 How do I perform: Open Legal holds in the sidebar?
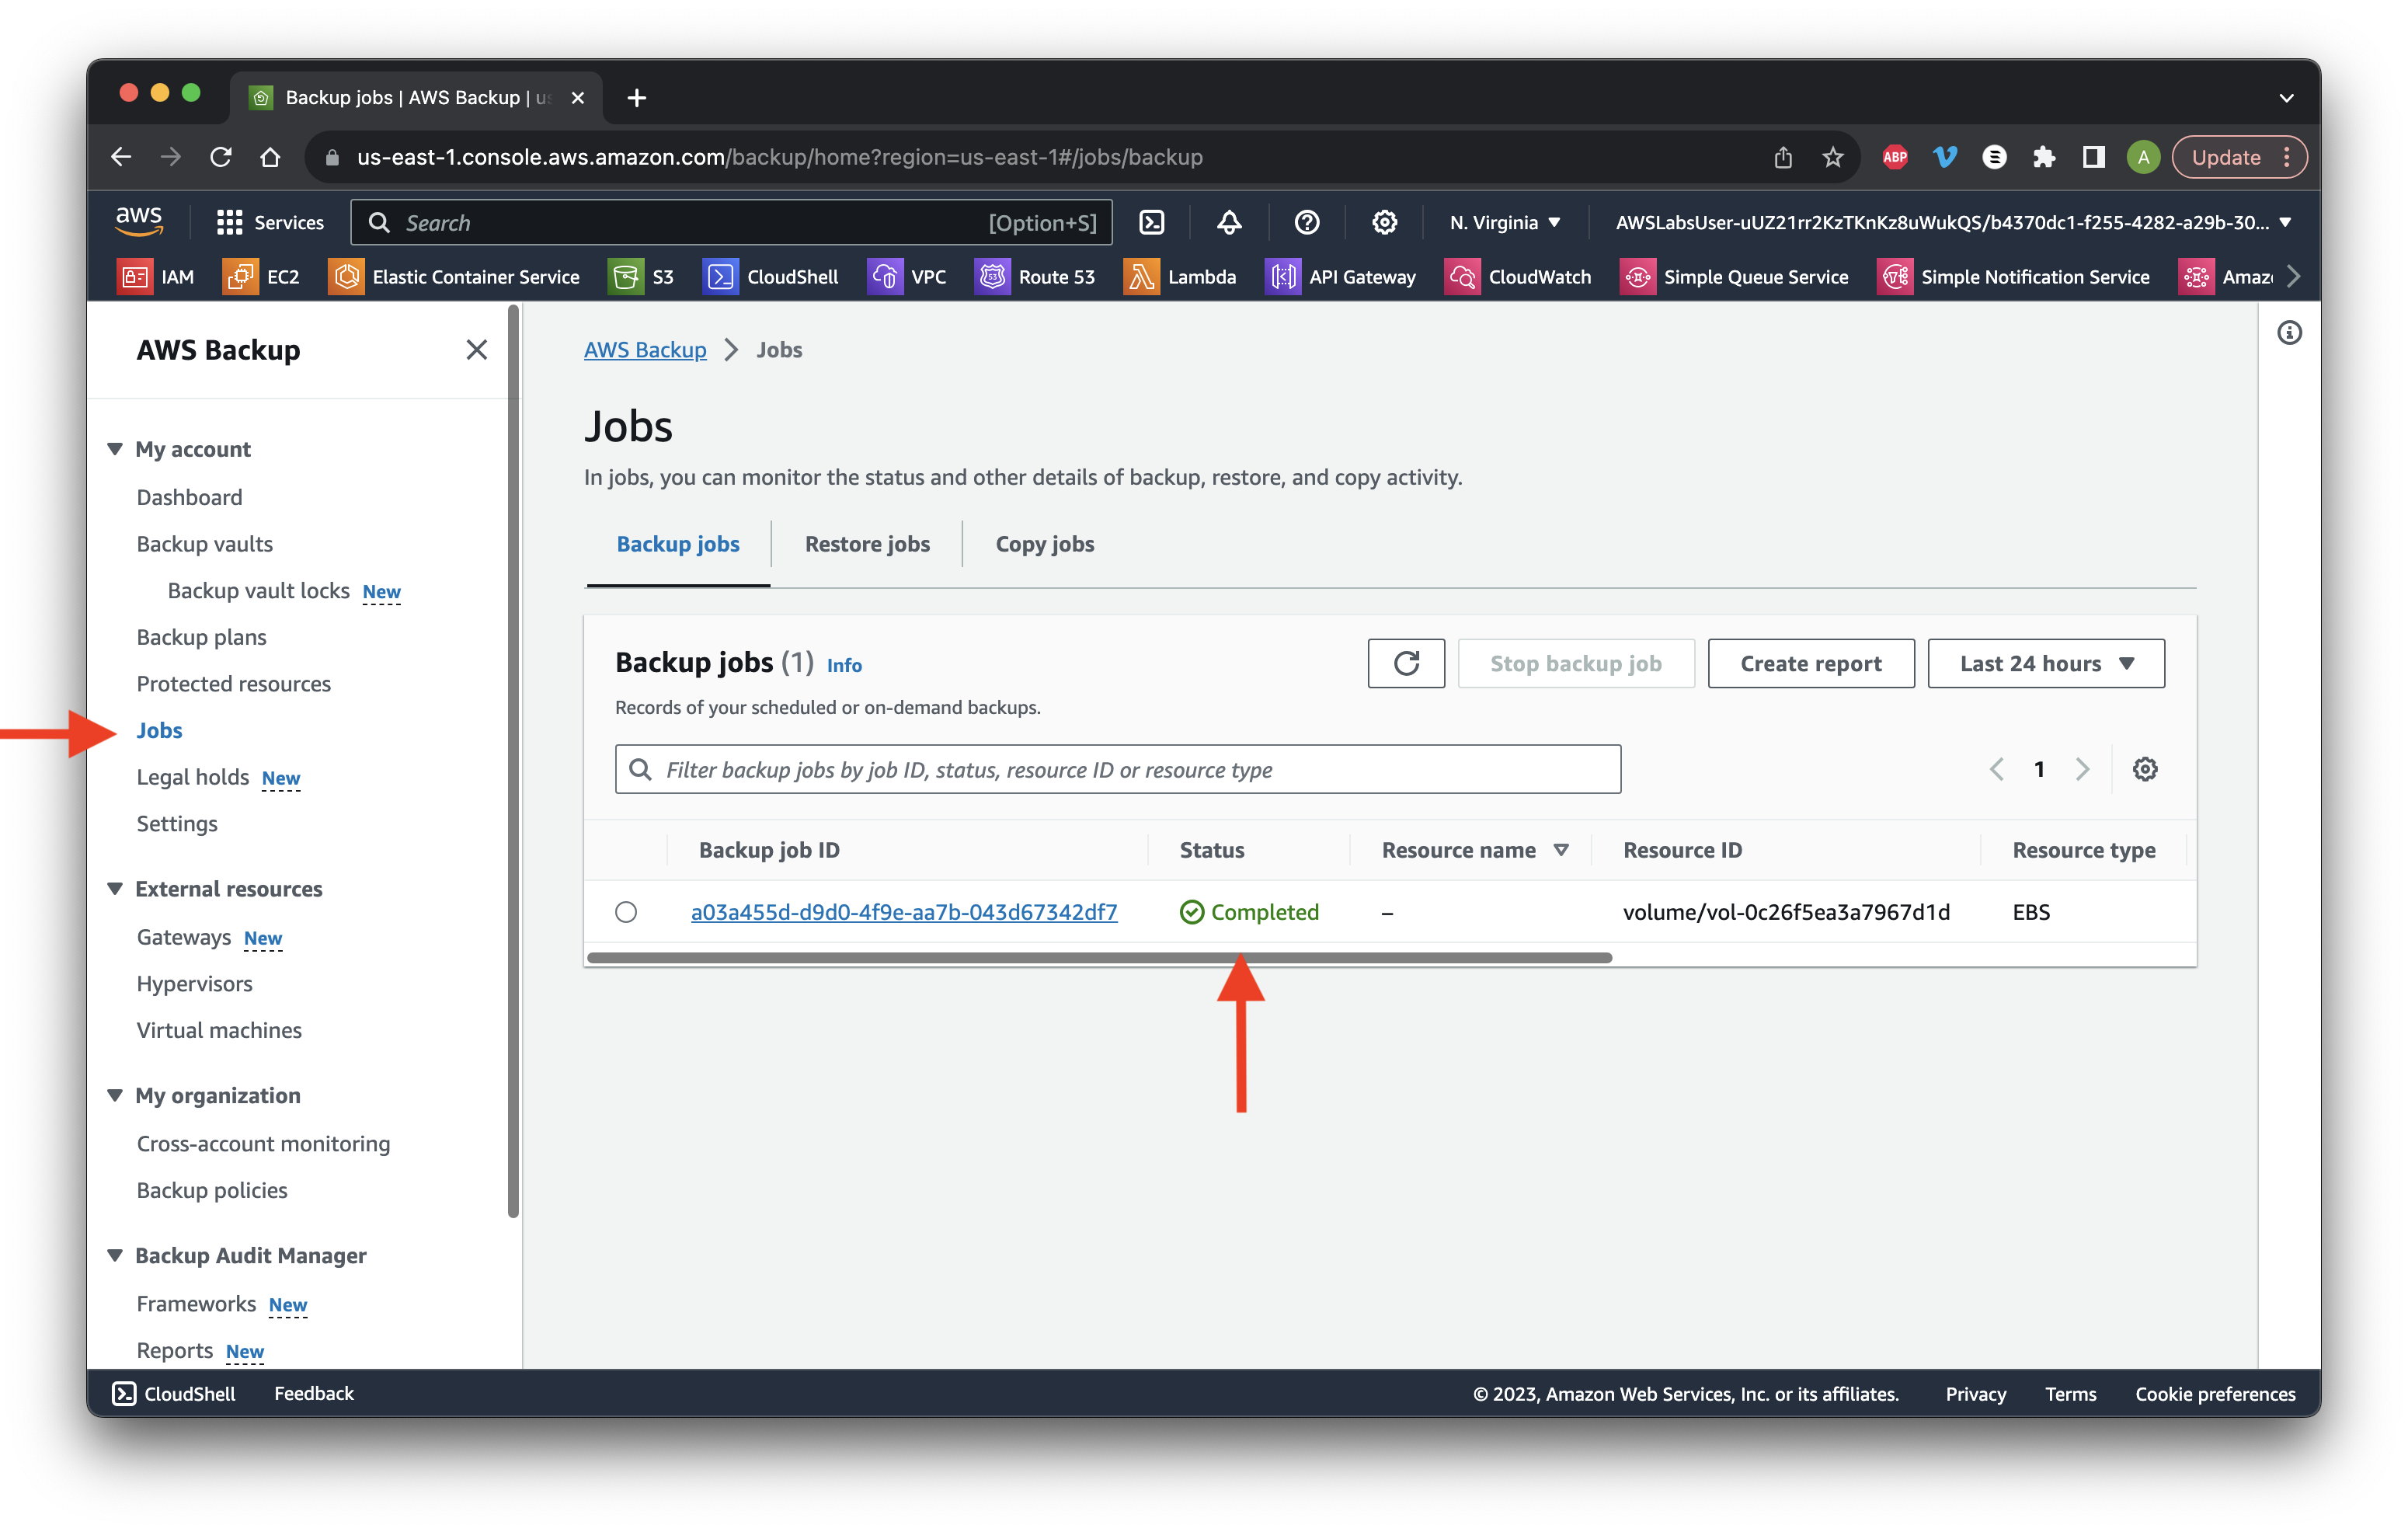[x=192, y=777]
